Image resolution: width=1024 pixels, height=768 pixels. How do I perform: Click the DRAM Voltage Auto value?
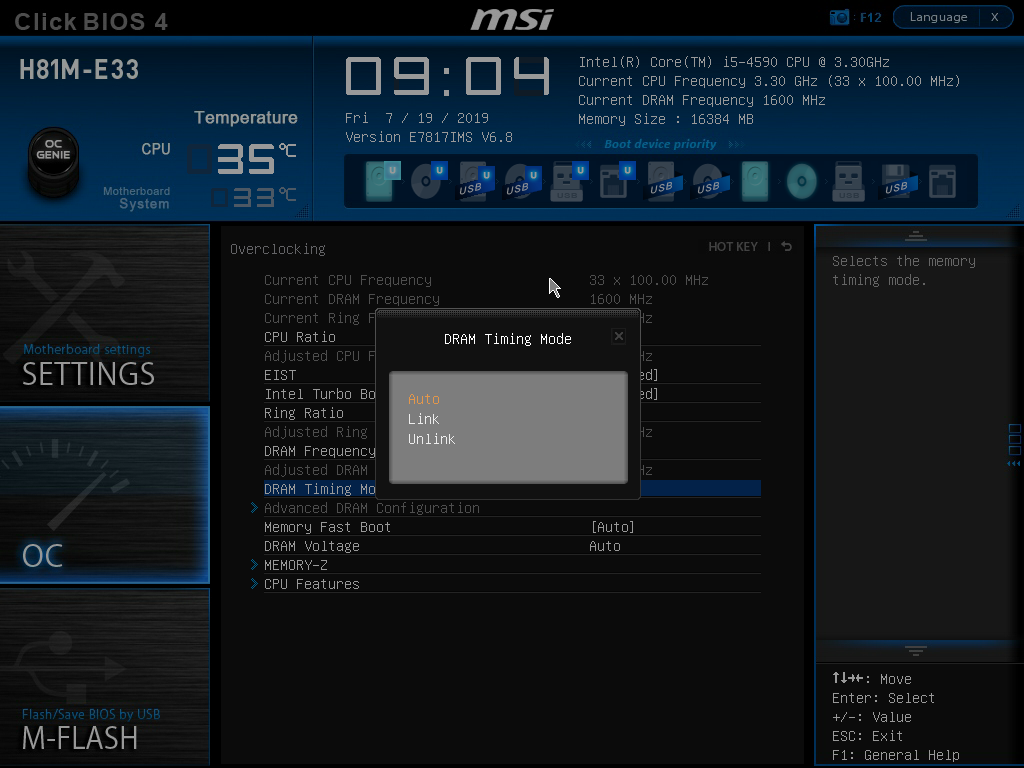tap(605, 546)
